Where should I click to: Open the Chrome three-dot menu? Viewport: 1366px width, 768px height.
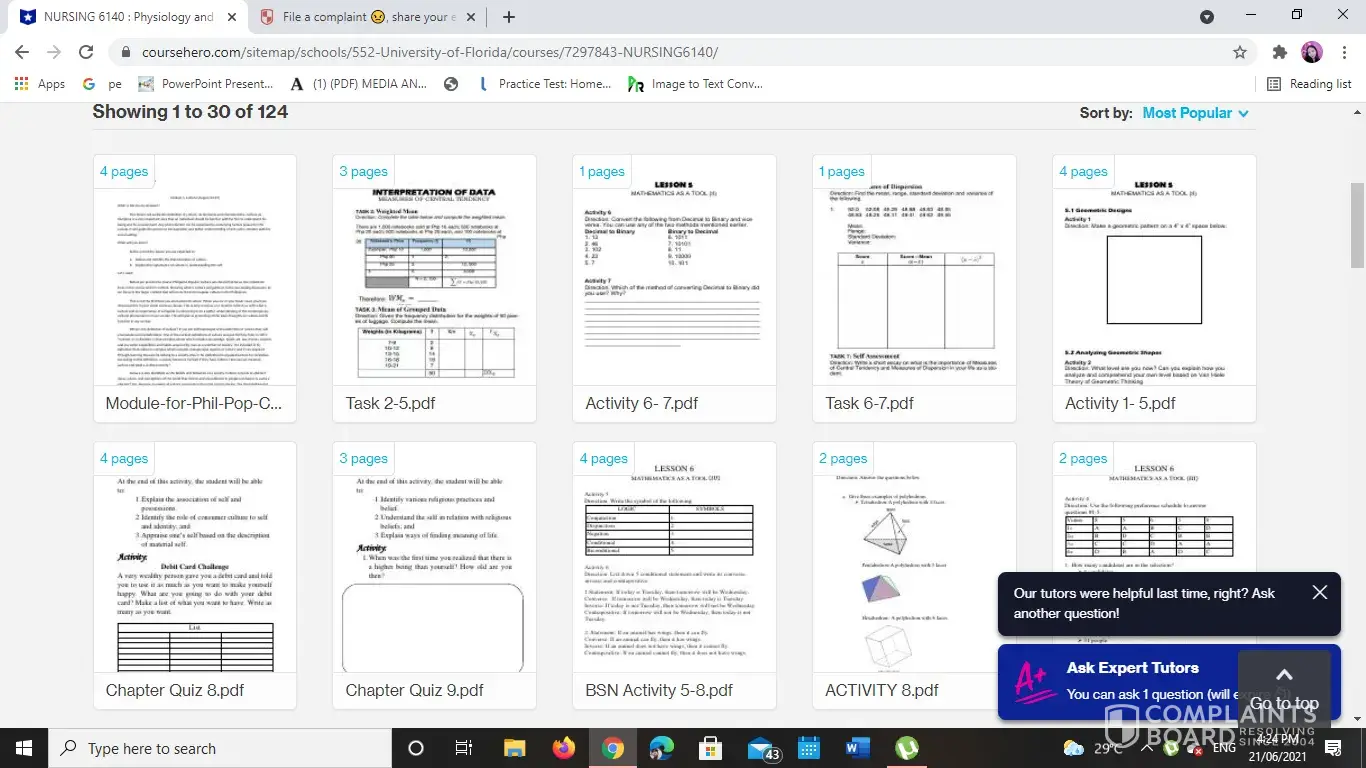coord(1344,52)
